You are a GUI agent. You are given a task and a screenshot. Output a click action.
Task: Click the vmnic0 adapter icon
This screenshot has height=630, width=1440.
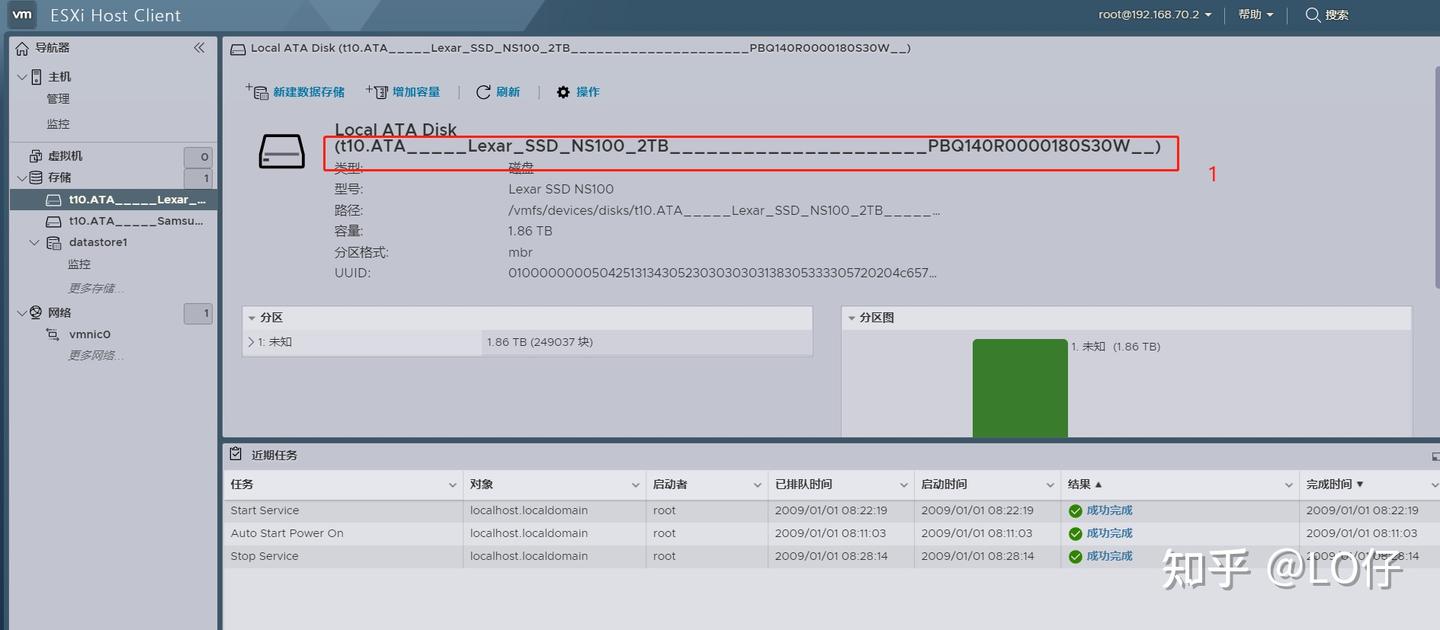pos(54,335)
